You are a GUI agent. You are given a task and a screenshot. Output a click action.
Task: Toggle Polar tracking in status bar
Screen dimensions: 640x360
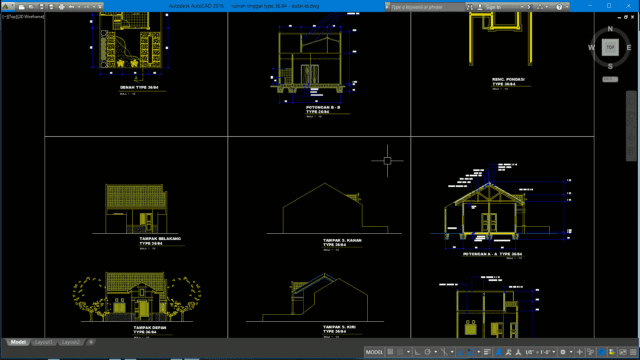point(427,352)
